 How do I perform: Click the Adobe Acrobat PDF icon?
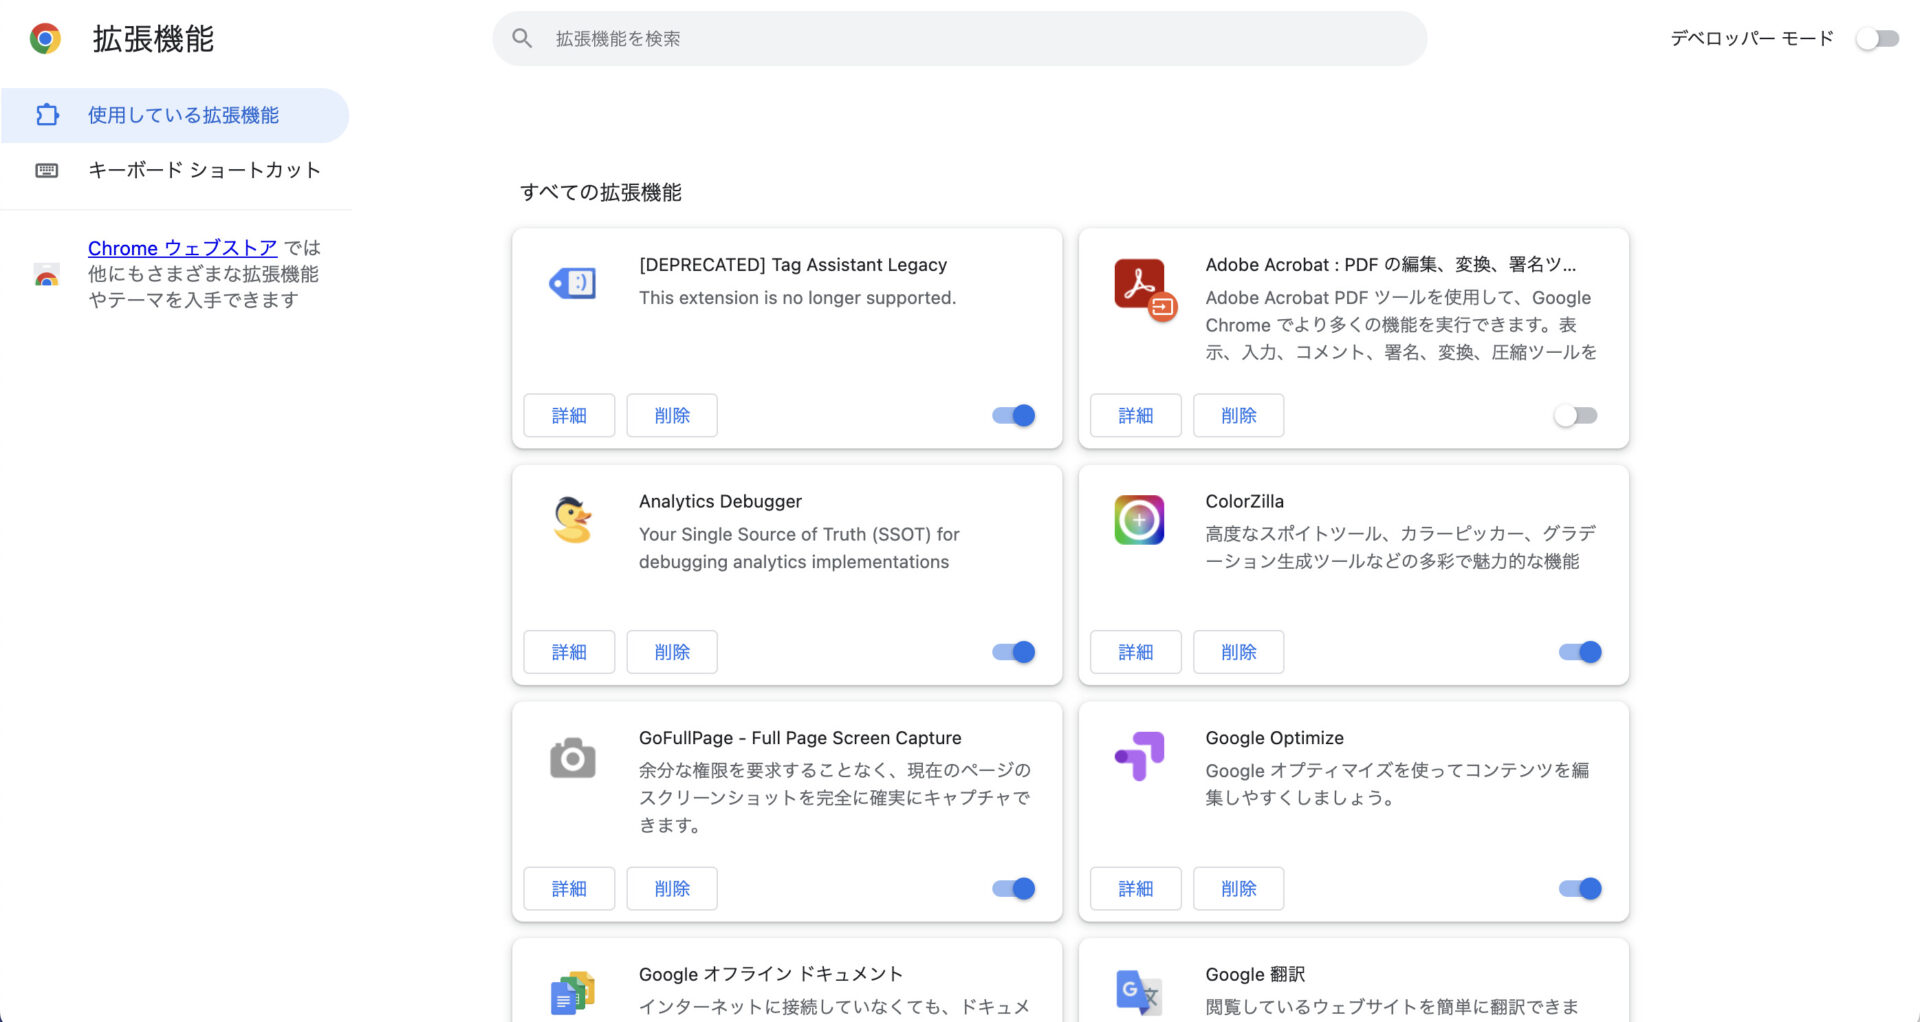pos(1145,290)
